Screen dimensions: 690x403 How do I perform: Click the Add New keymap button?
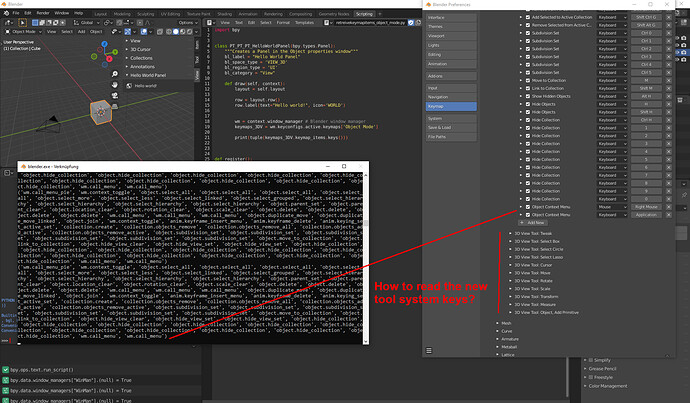(533, 223)
